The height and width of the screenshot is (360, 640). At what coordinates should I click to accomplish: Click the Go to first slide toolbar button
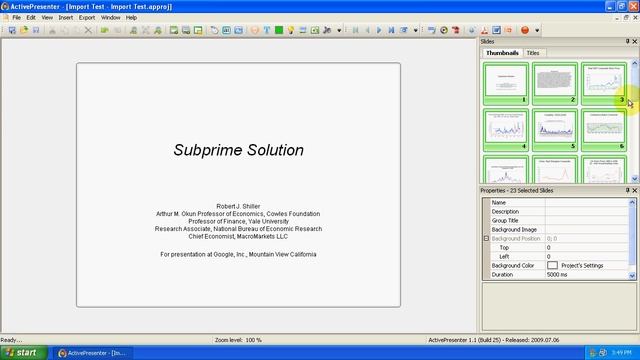[x=356, y=30]
